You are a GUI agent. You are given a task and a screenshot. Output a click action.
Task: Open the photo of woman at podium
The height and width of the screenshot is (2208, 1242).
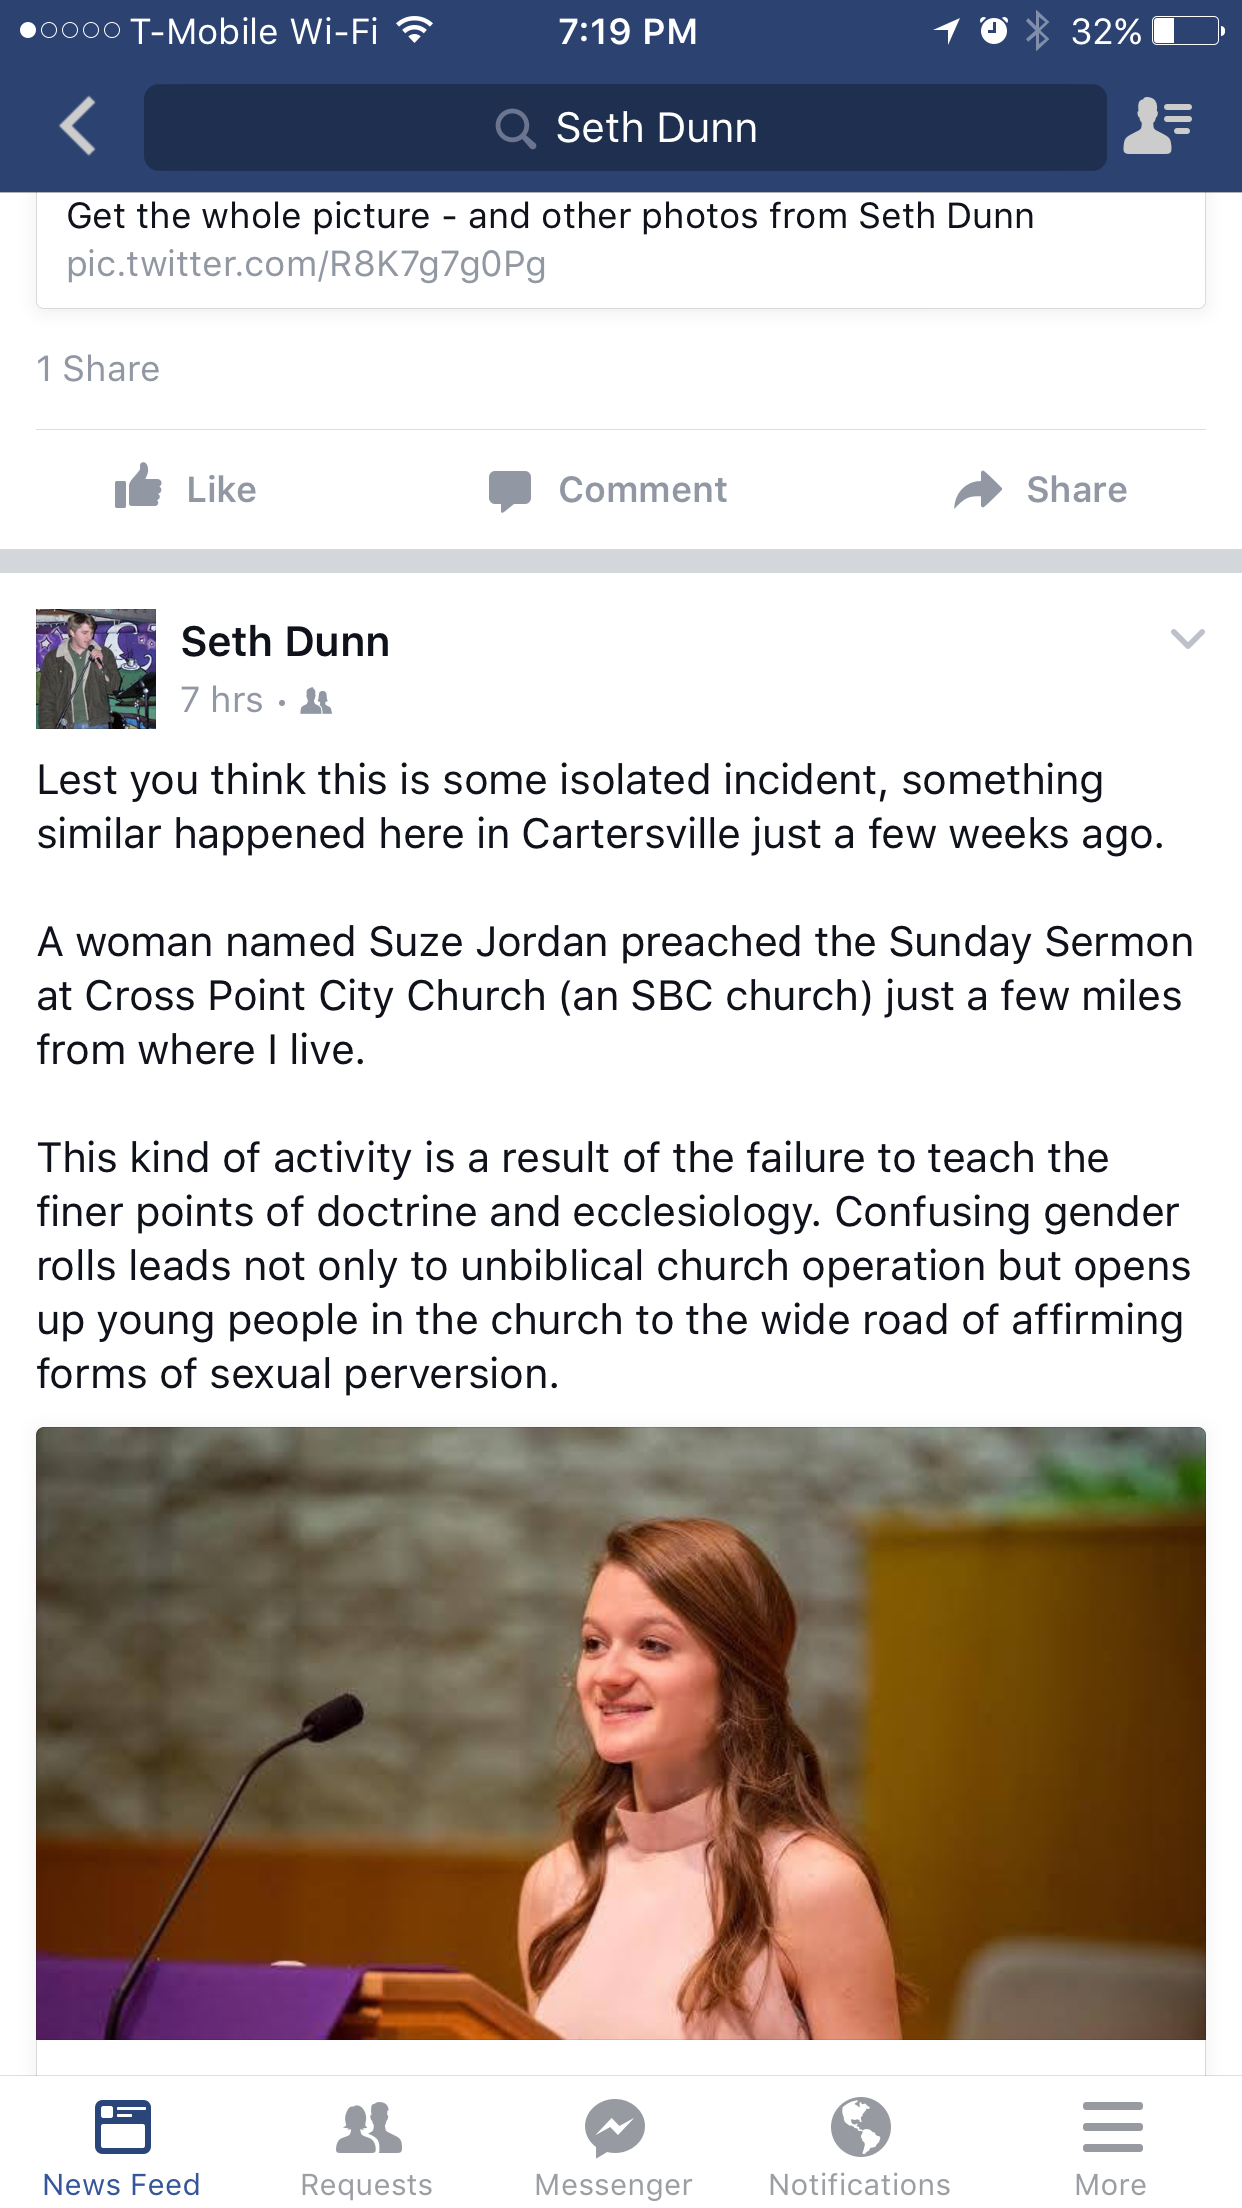620,1732
